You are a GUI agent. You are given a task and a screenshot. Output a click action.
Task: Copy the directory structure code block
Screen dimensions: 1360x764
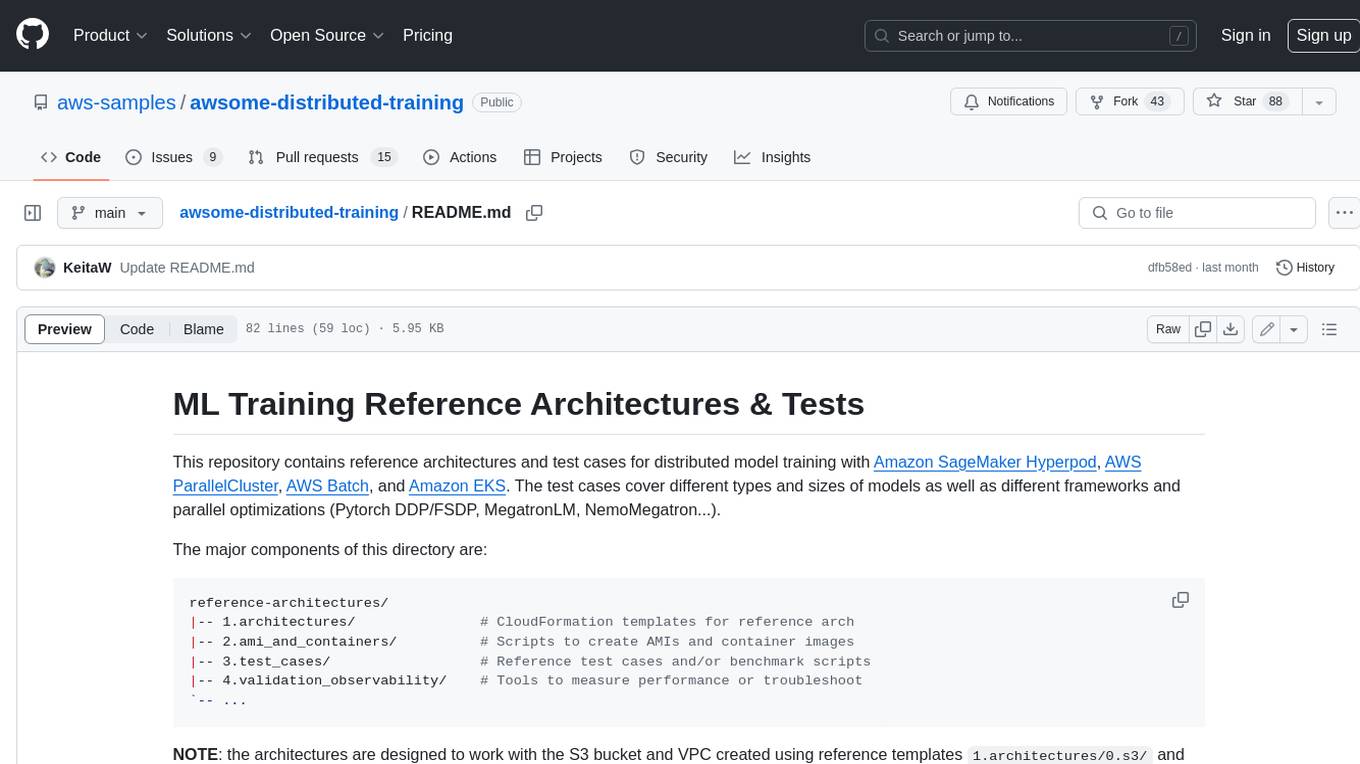(1180, 600)
